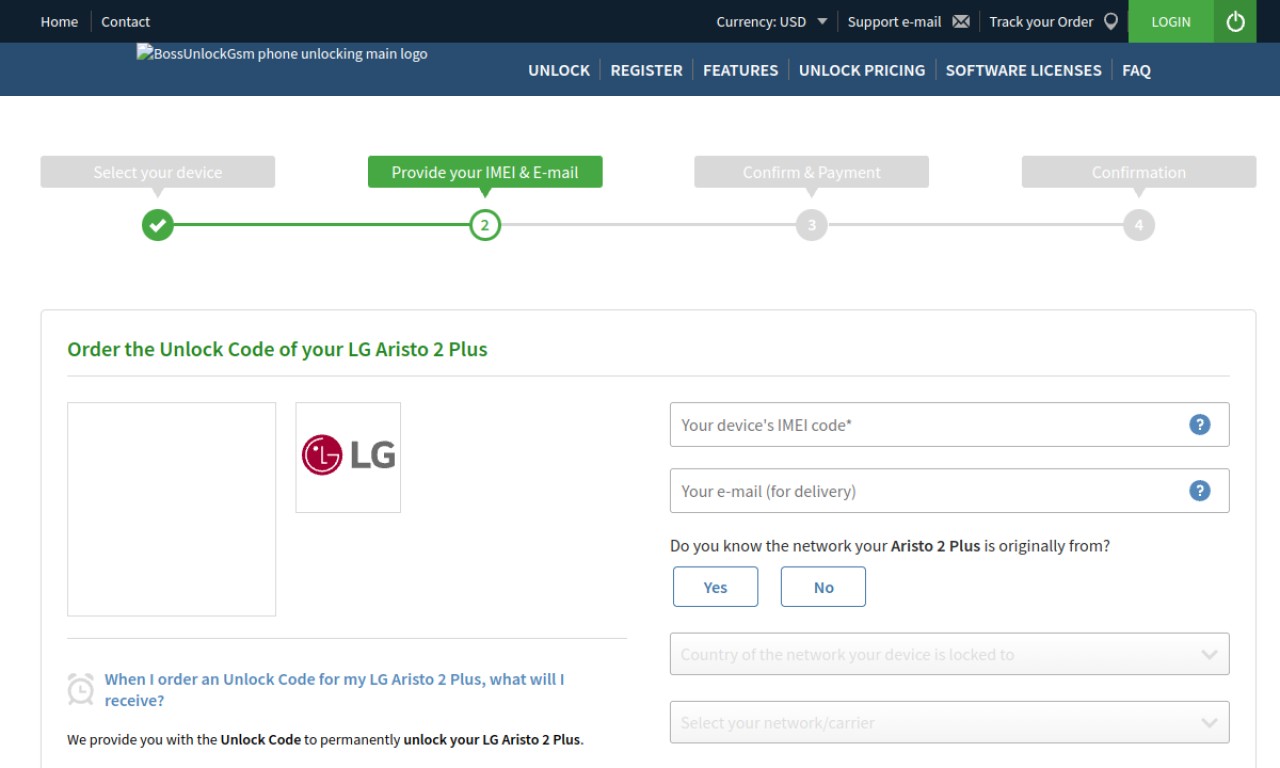
Task: Click the Support e-mail envelope icon
Action: (x=961, y=22)
